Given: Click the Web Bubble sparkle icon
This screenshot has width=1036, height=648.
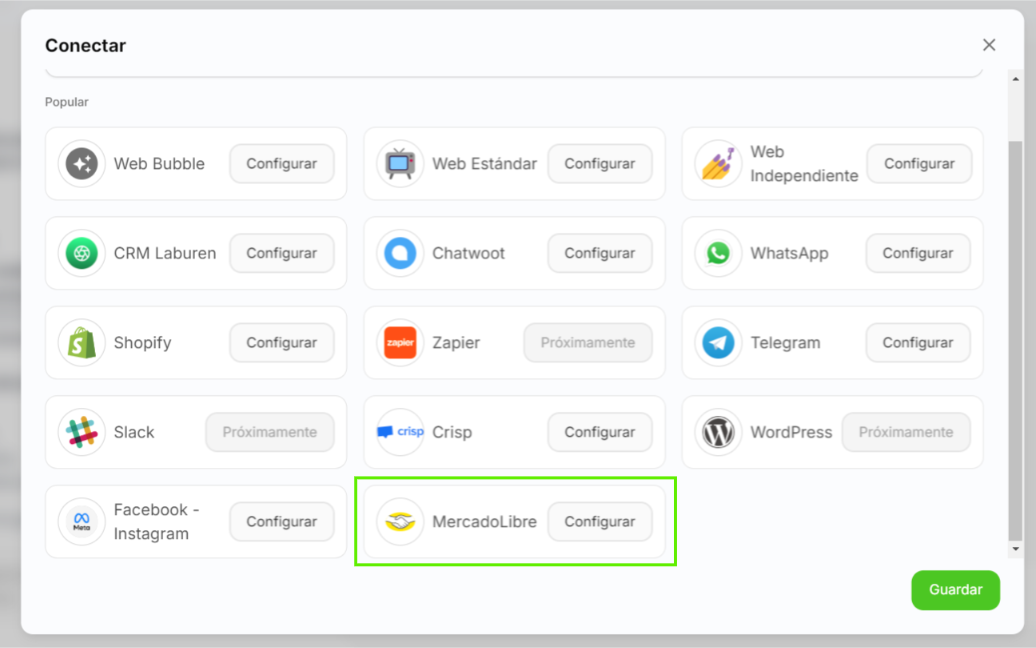Looking at the screenshot, I should [82, 164].
